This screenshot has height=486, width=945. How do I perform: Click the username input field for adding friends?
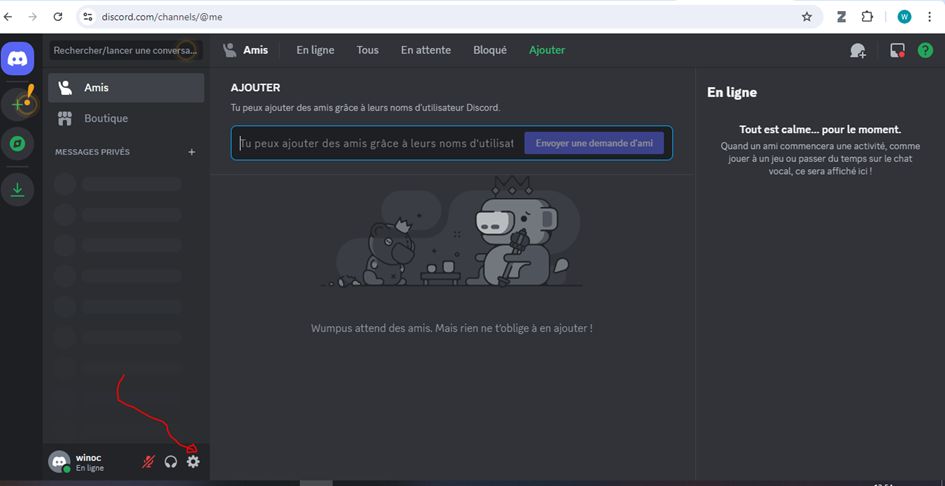tap(378, 143)
